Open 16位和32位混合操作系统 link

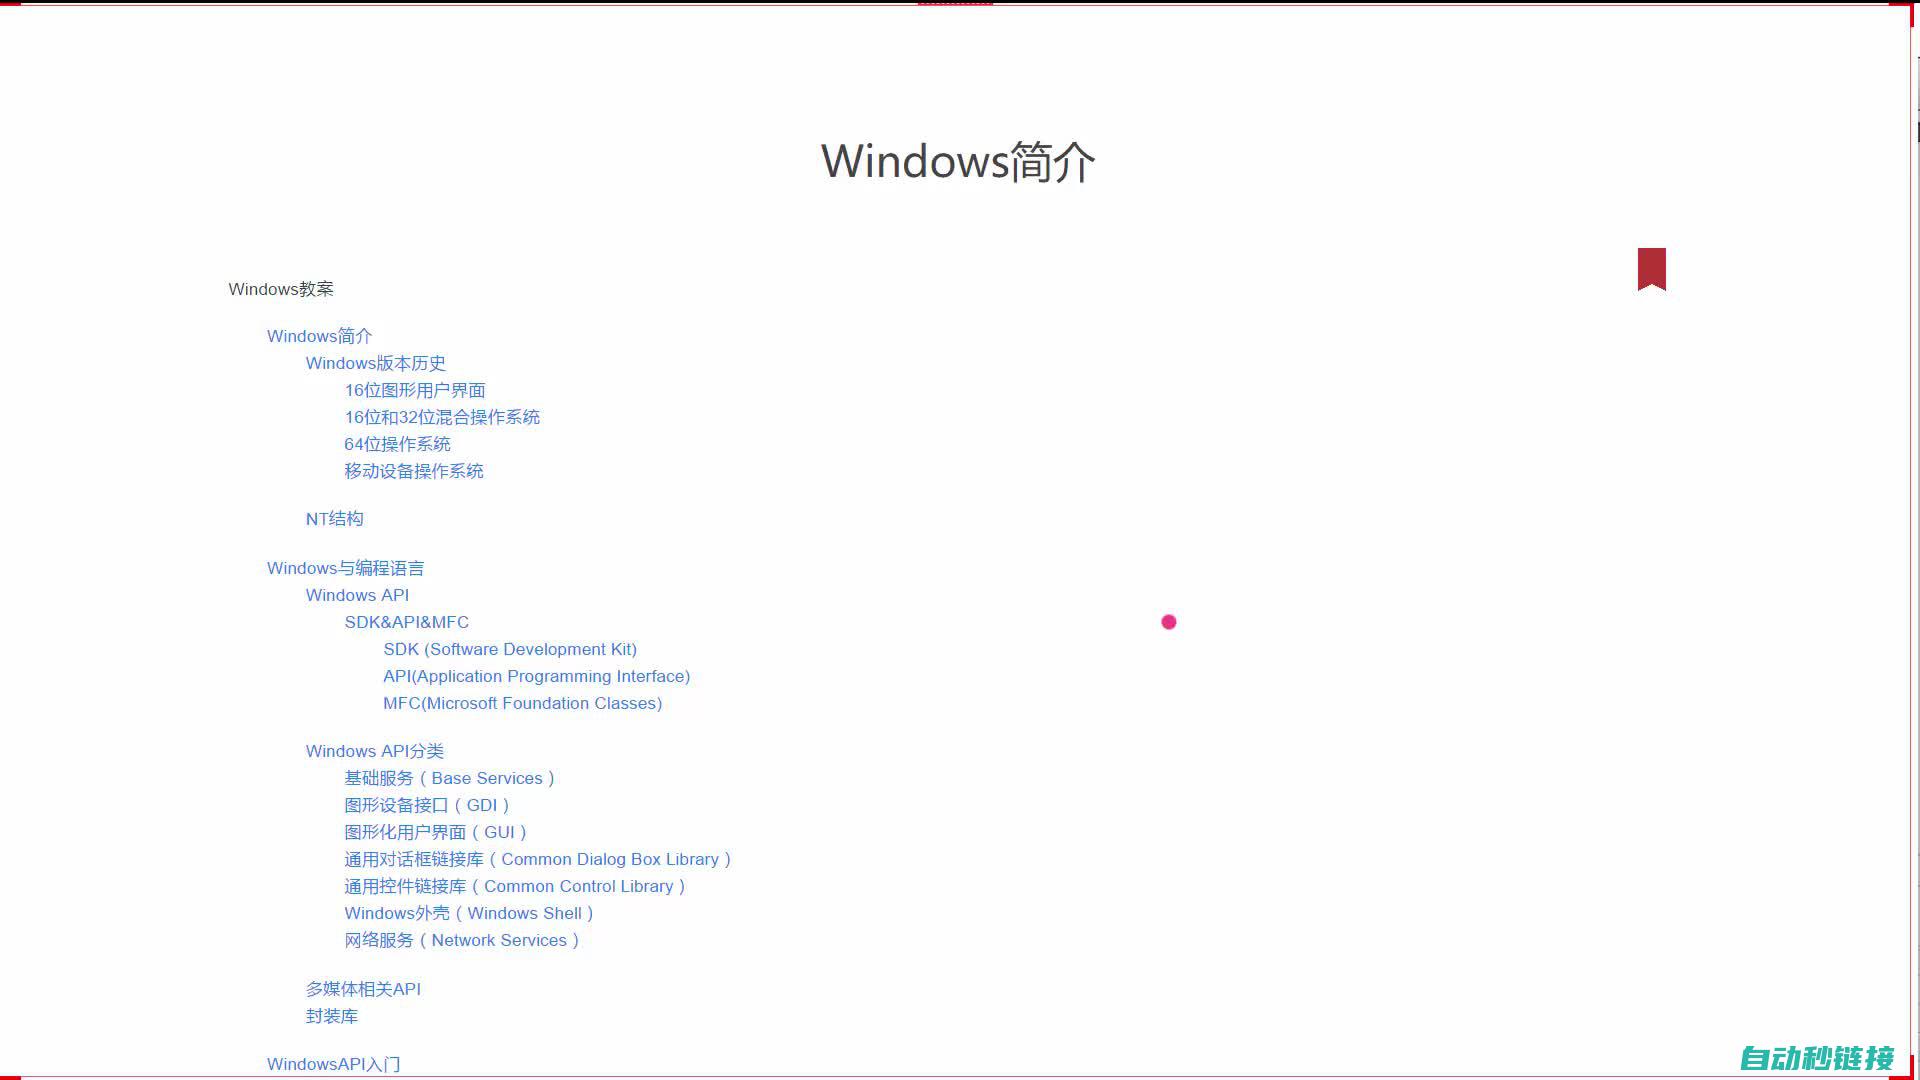(x=442, y=417)
